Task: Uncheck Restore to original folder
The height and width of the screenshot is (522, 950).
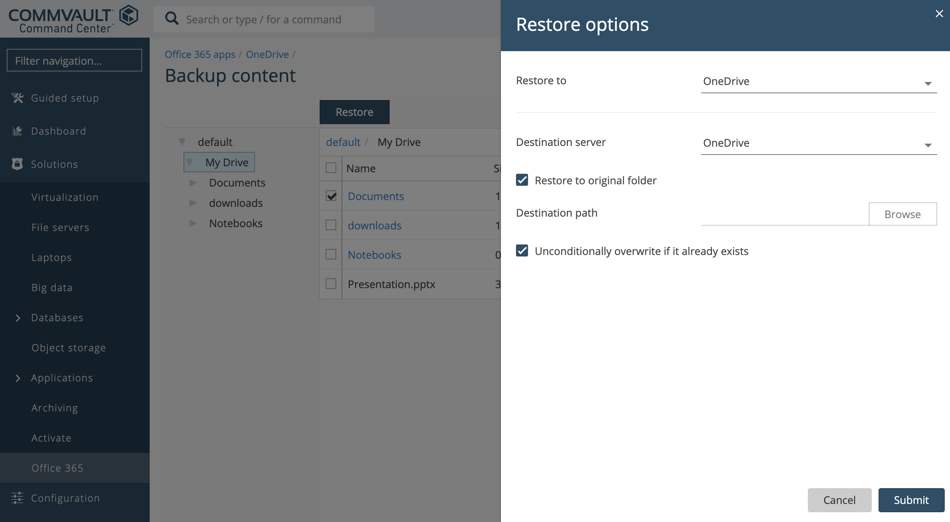Action: click(x=522, y=180)
